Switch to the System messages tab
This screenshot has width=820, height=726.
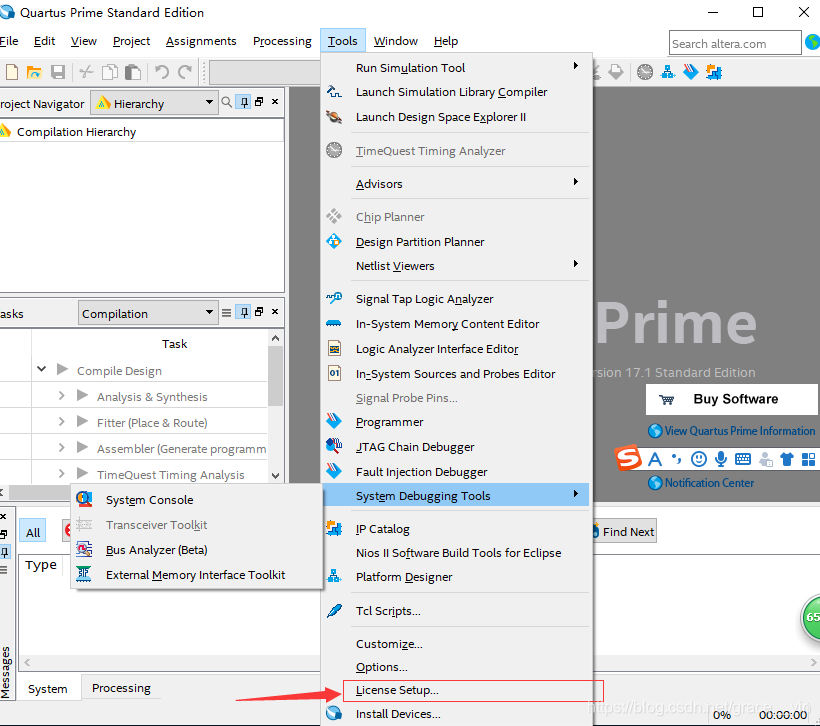coord(48,688)
